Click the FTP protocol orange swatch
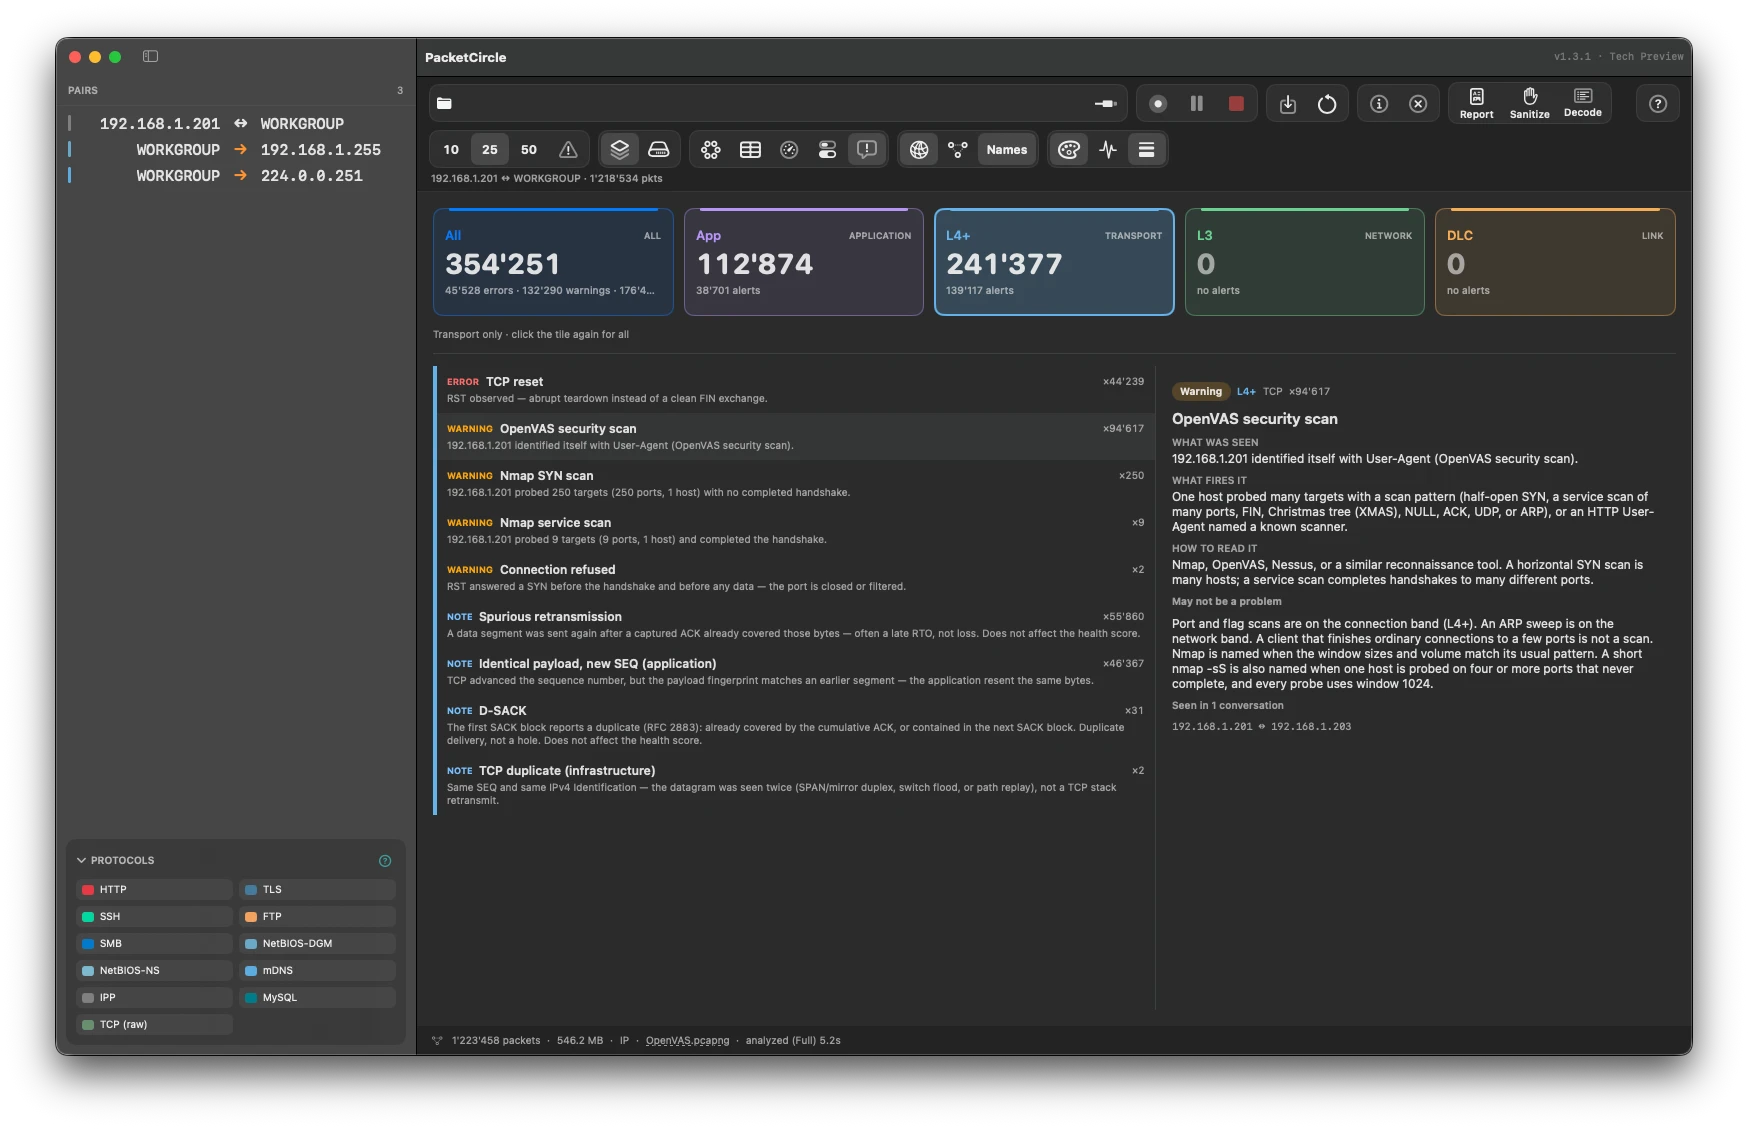Screen dimensions: 1748x1129 tap(251, 917)
